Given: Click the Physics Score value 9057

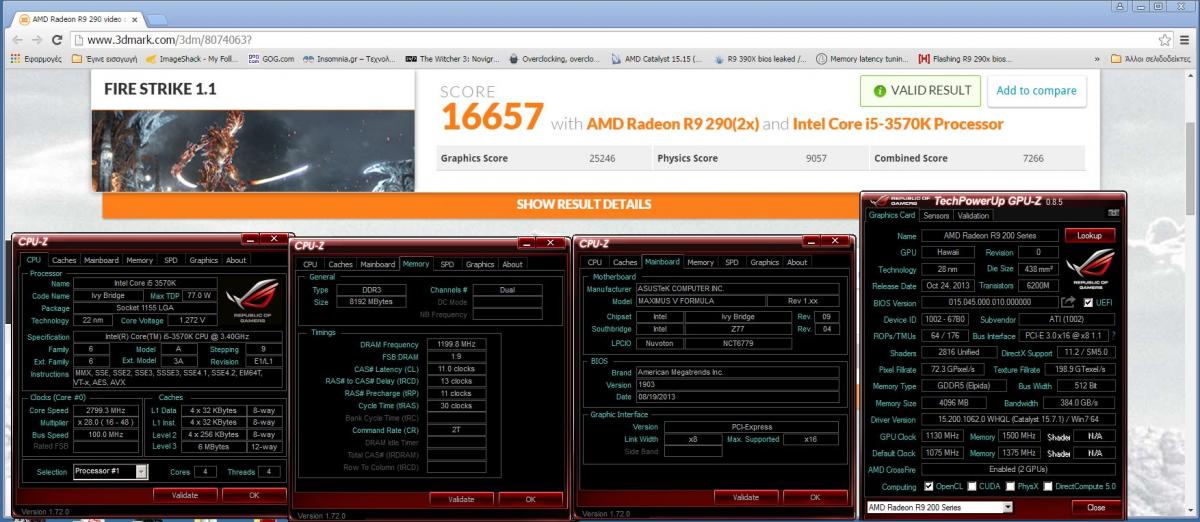Looking at the screenshot, I should (x=816, y=158).
